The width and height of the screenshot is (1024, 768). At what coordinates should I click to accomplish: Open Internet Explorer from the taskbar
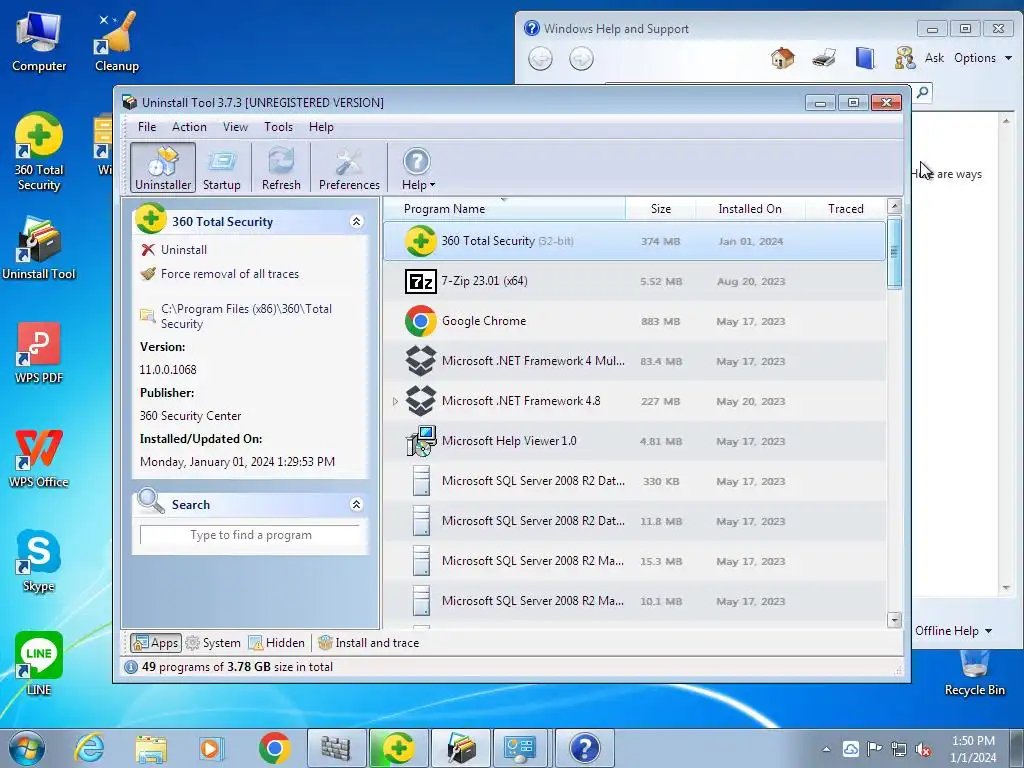tap(90, 748)
